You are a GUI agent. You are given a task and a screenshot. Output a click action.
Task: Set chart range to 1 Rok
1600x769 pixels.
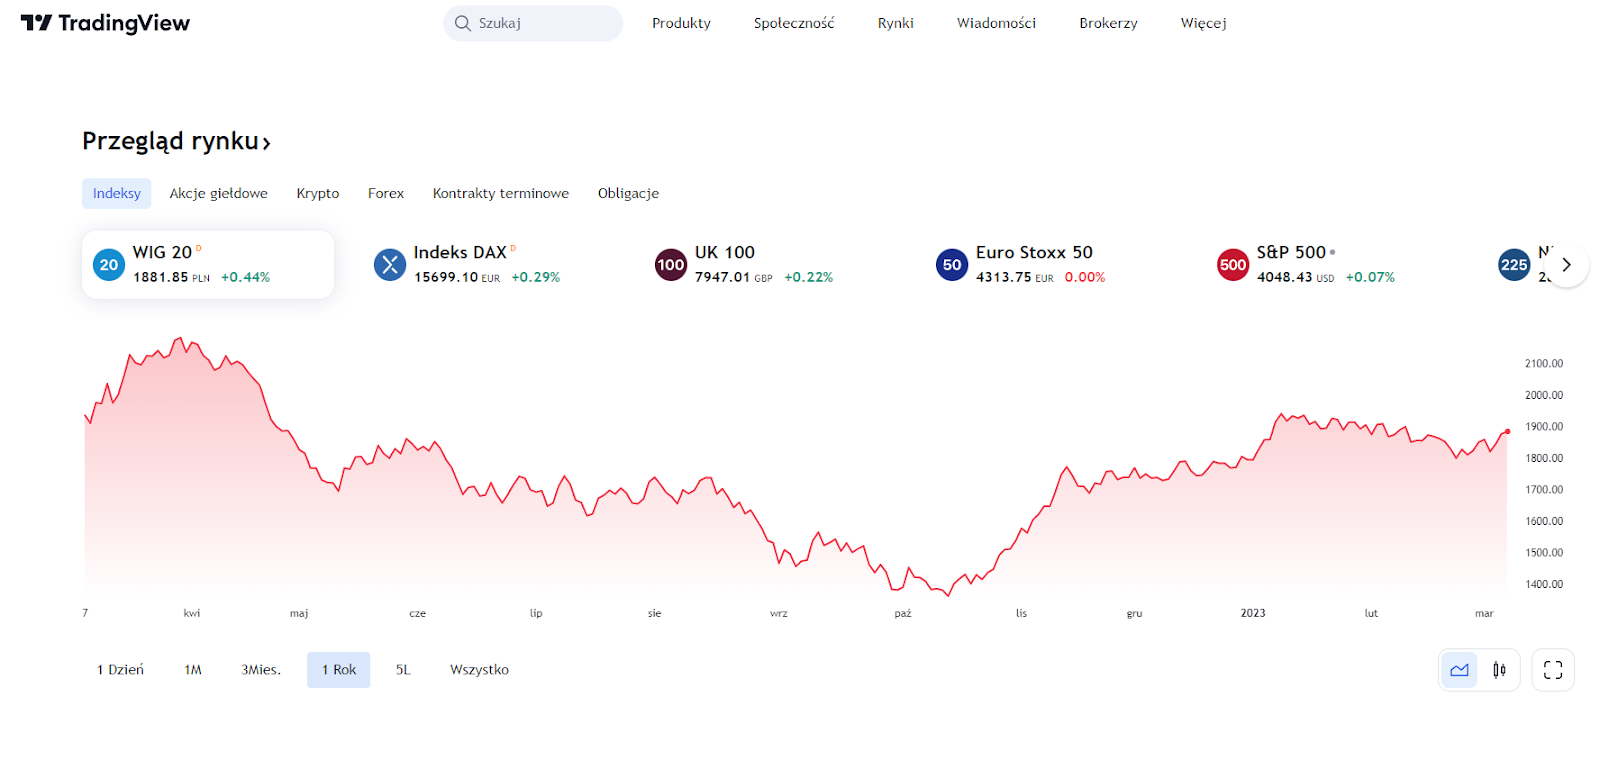click(x=339, y=670)
